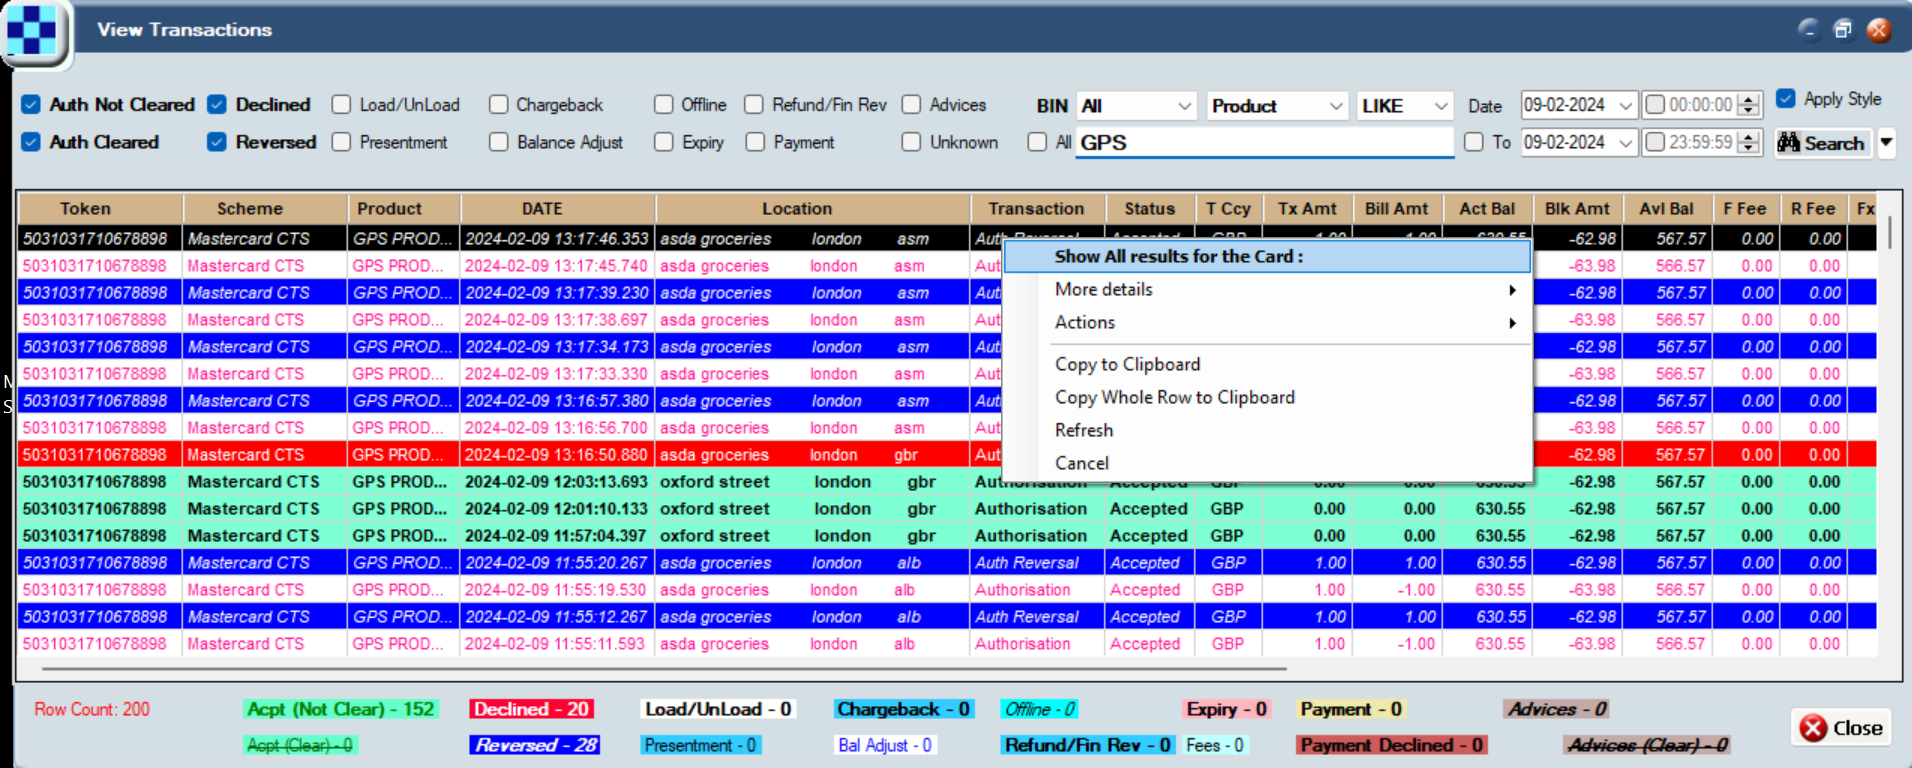Click the Payment Declined - 0 legend
The image size is (1912, 768).
(x=1392, y=745)
